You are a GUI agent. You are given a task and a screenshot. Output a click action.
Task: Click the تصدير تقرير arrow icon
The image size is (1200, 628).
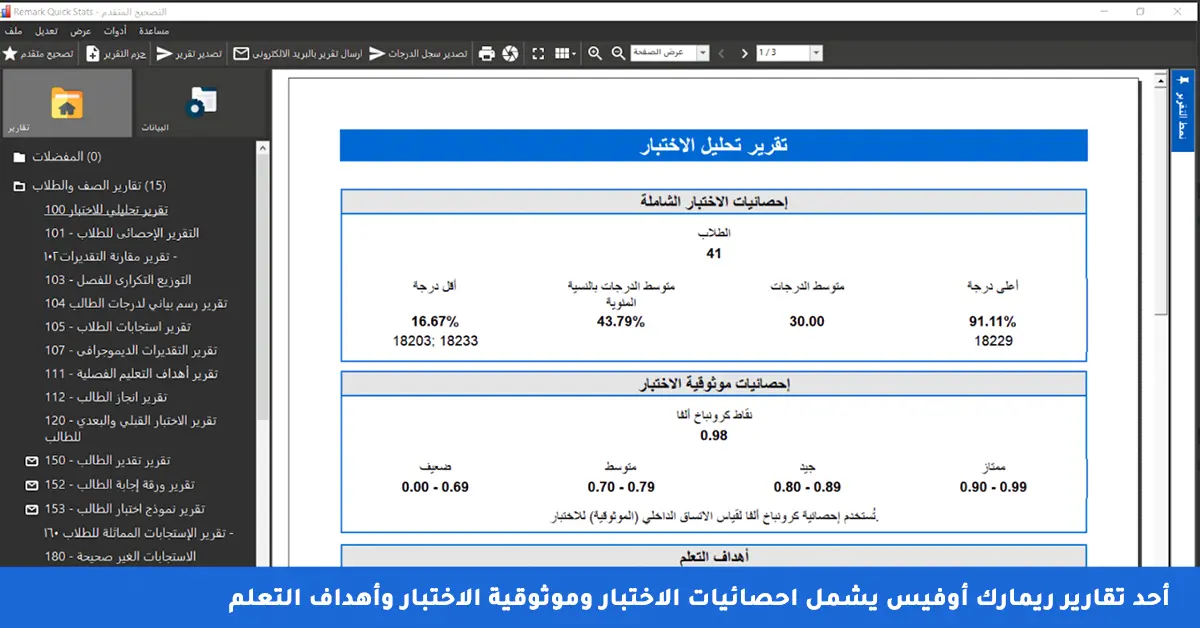point(164,53)
